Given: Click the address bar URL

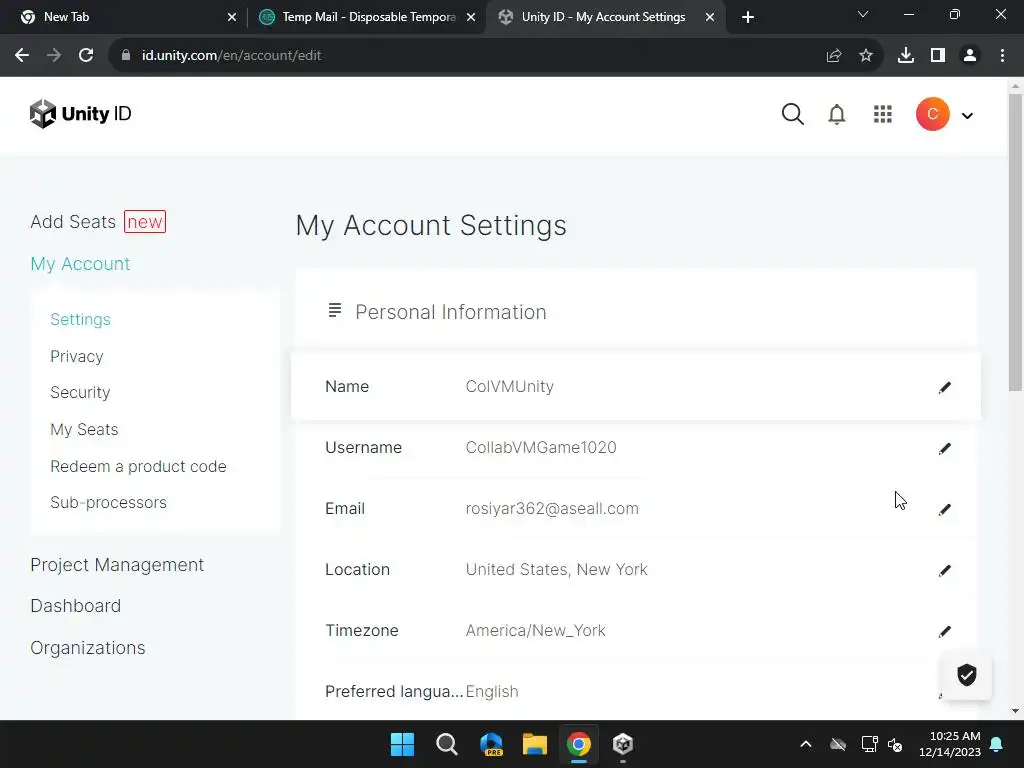Looking at the screenshot, I should click(231, 56).
